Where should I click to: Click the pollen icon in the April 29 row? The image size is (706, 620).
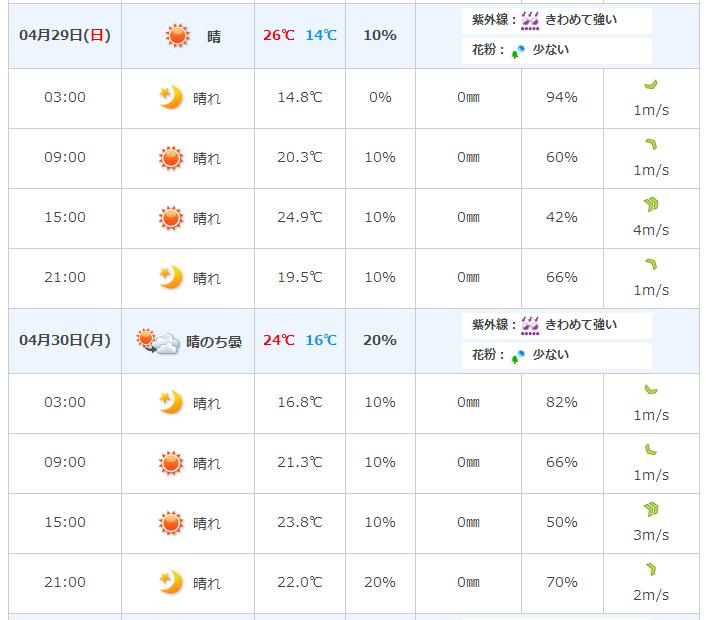(x=517, y=51)
